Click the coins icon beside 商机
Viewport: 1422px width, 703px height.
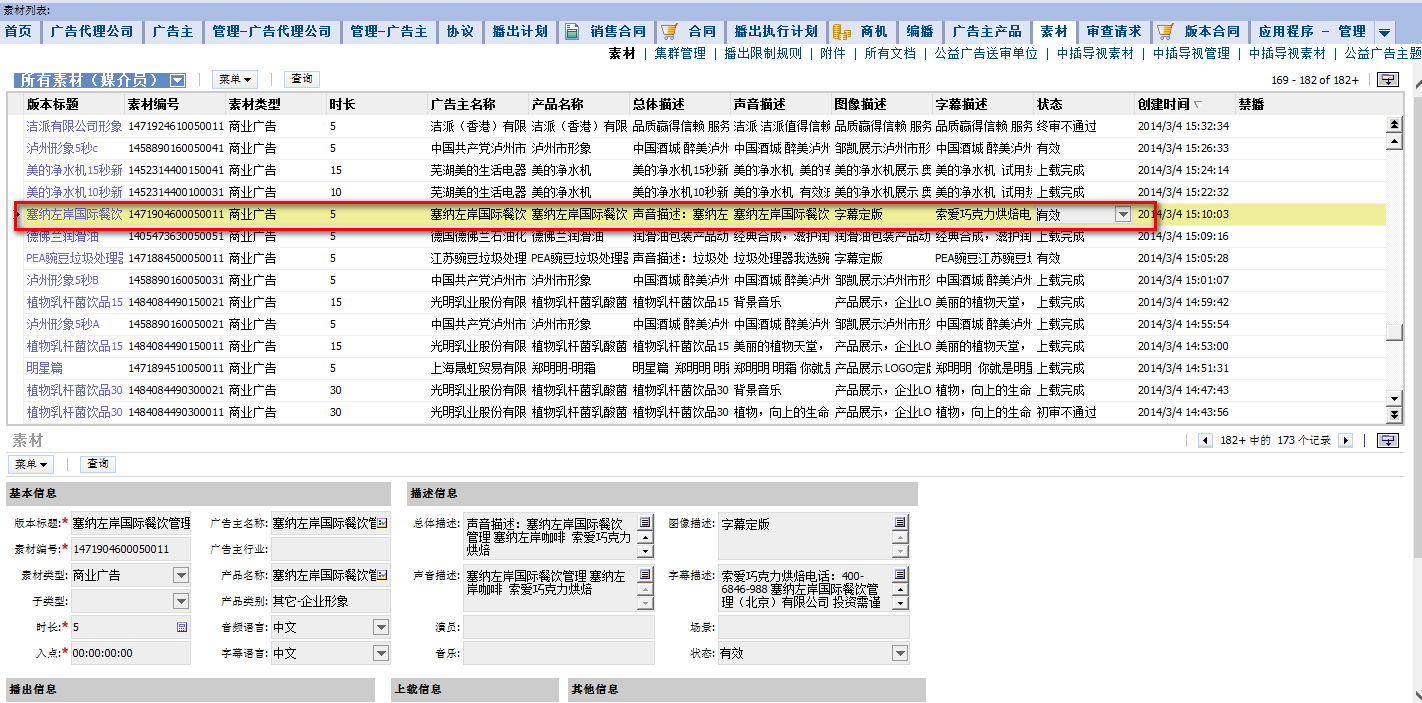(842, 32)
